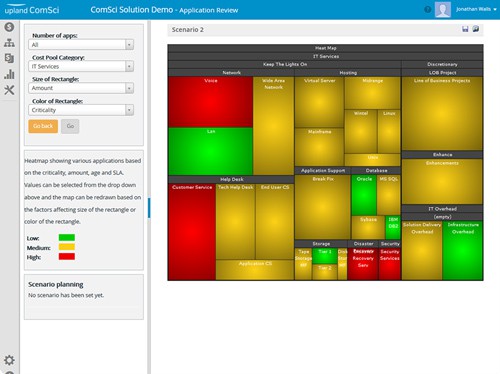Click the export icon next to save
Viewport: 500px width, 374px height.
(x=476, y=29)
